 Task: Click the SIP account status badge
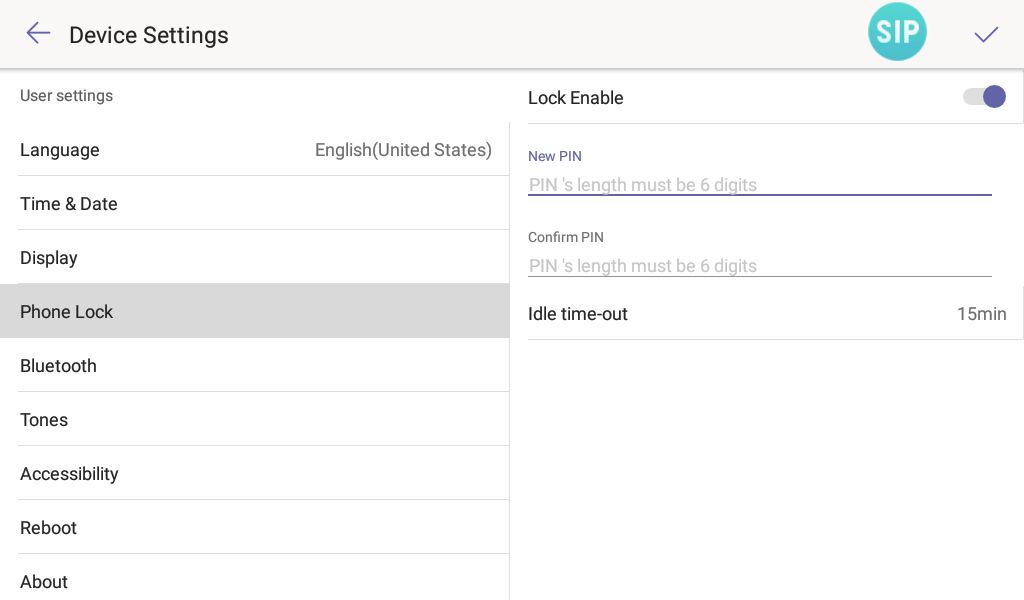[897, 32]
